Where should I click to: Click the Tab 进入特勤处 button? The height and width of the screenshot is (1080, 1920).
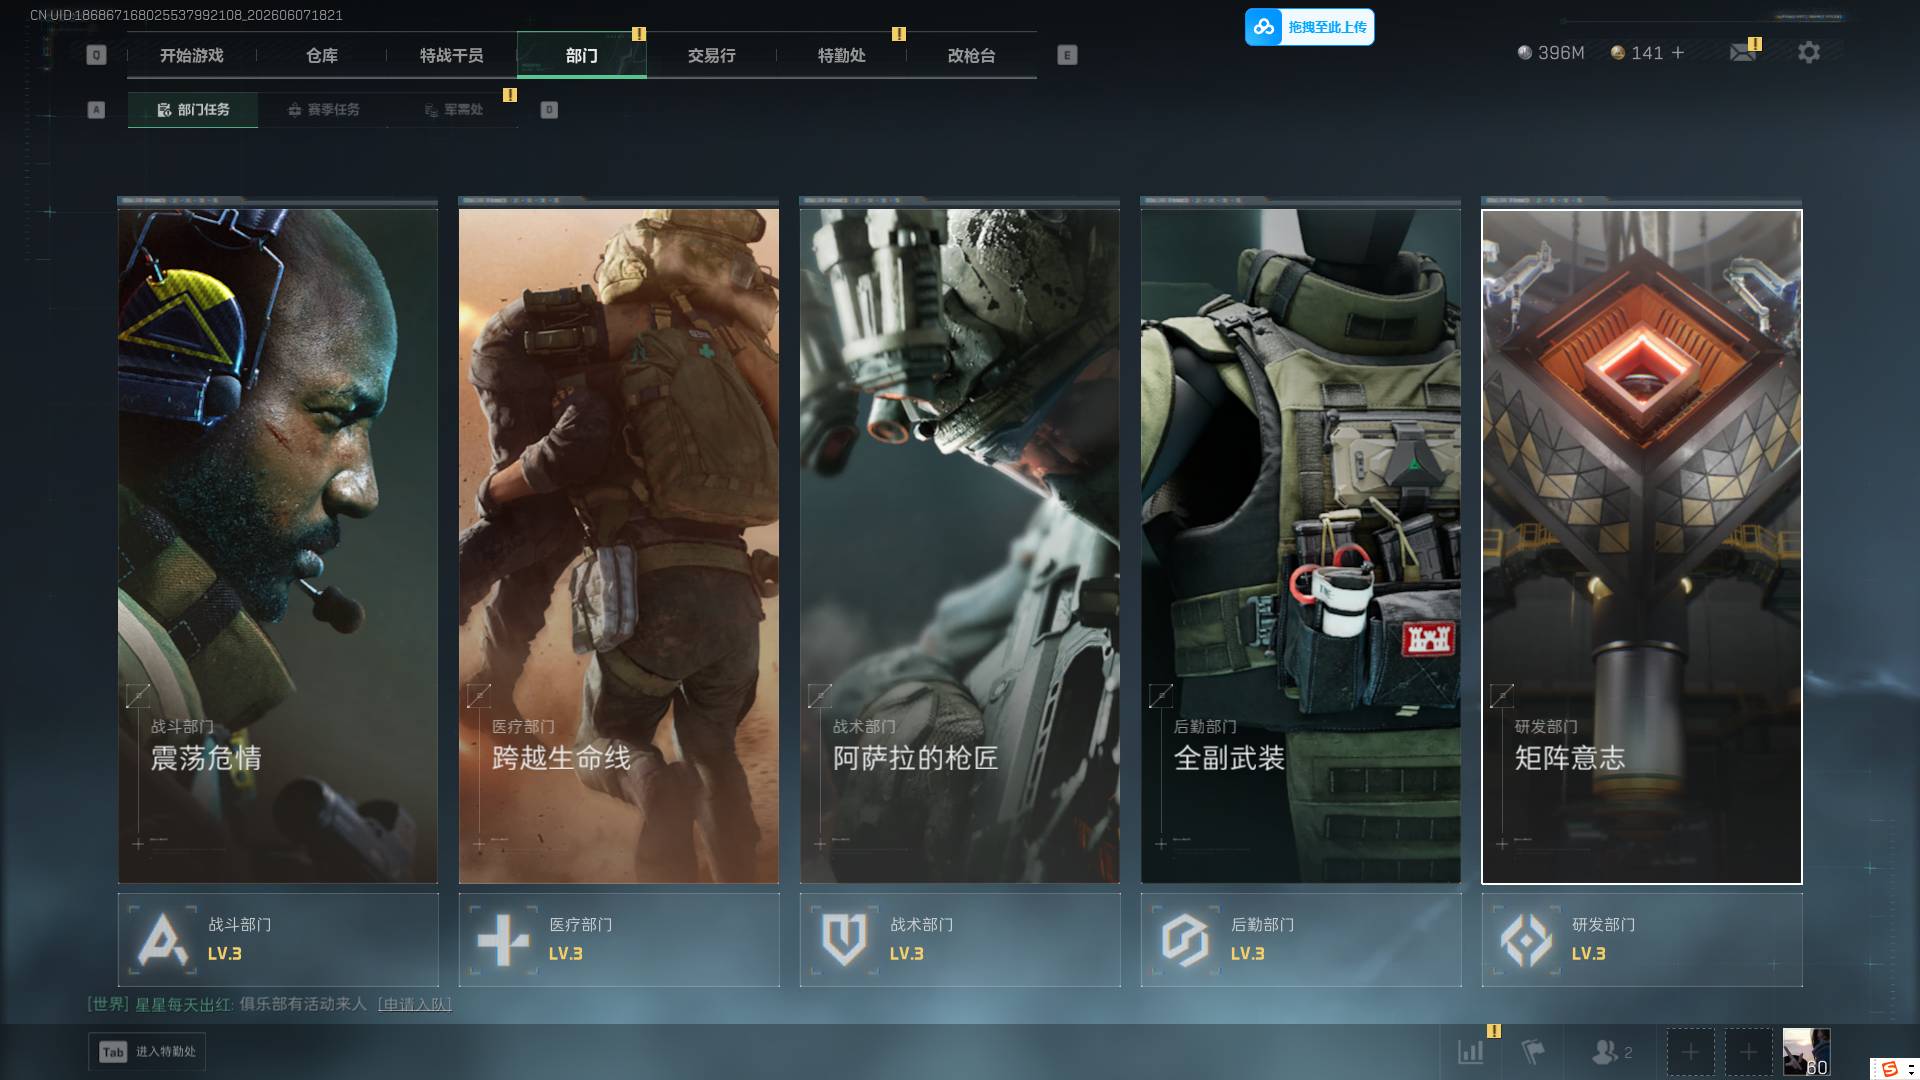pos(147,1052)
